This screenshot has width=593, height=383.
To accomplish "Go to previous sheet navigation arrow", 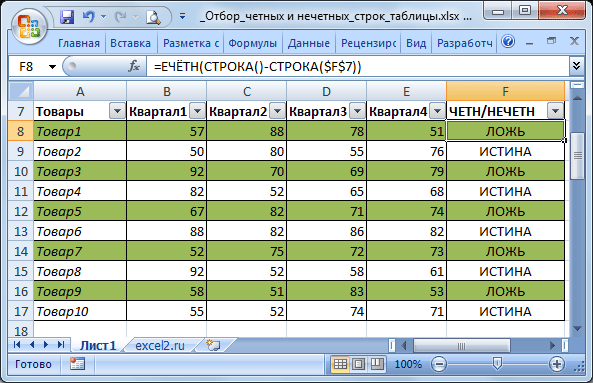I will 32,344.
